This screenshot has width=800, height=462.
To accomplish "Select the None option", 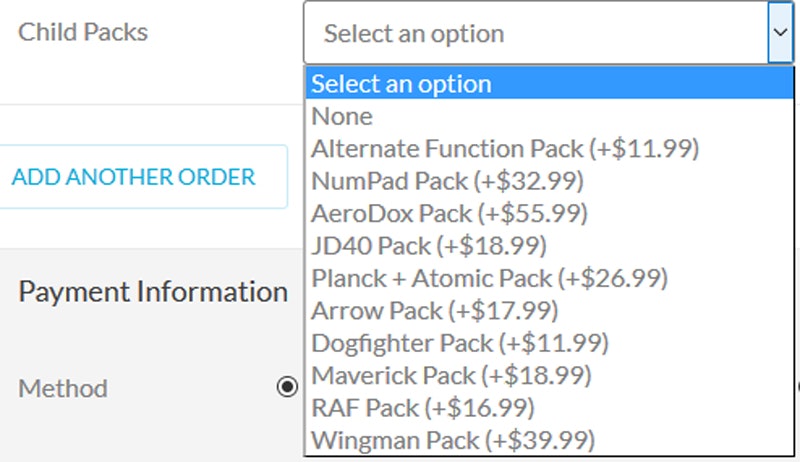I will tap(342, 116).
